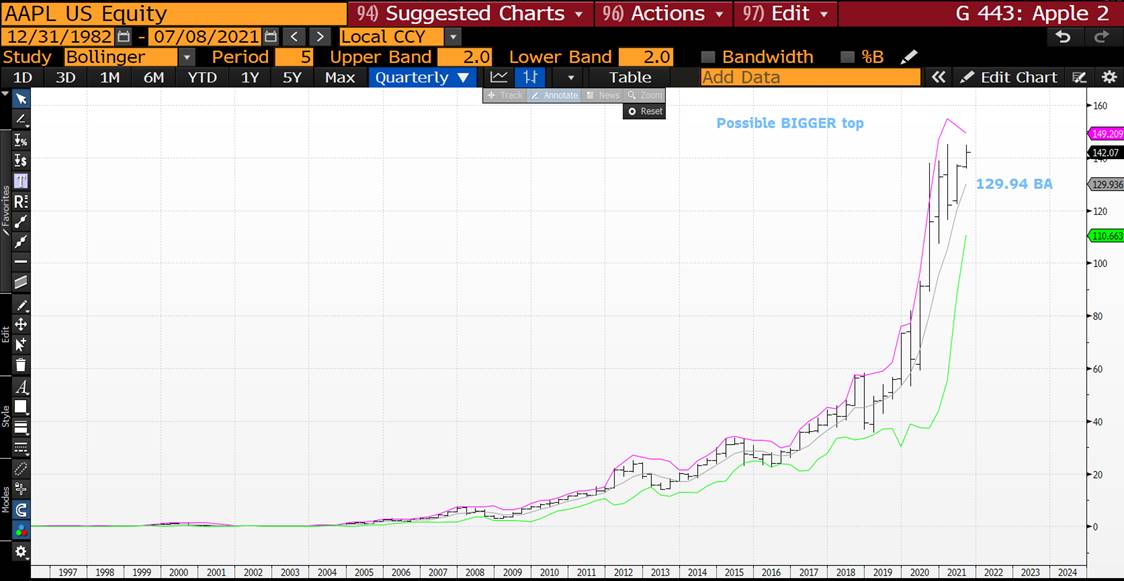The height and width of the screenshot is (581, 1124).
Task: Select the 5Y range tab
Action: tap(292, 77)
